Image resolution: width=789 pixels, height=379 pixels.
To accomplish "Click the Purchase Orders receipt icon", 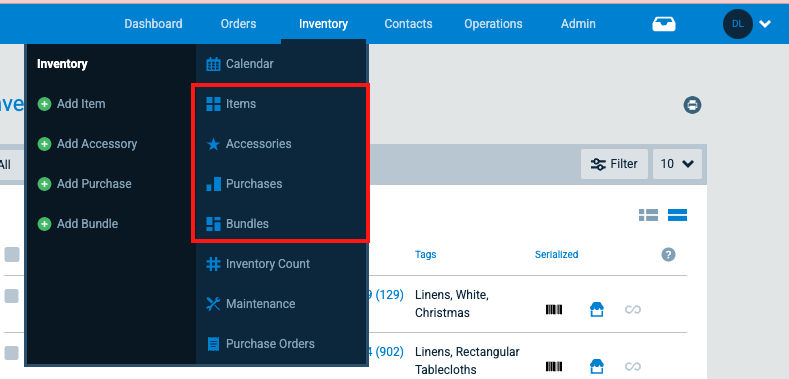I will click(213, 344).
